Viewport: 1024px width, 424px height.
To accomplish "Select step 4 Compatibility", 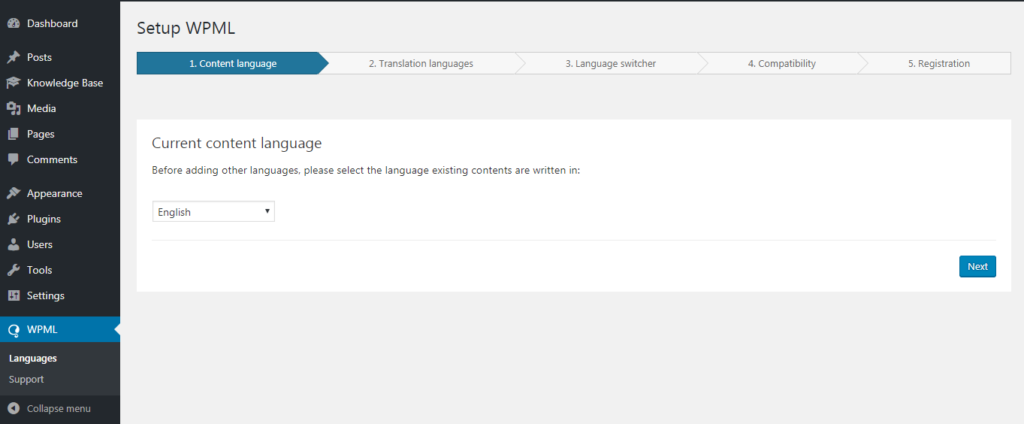I will pos(781,64).
